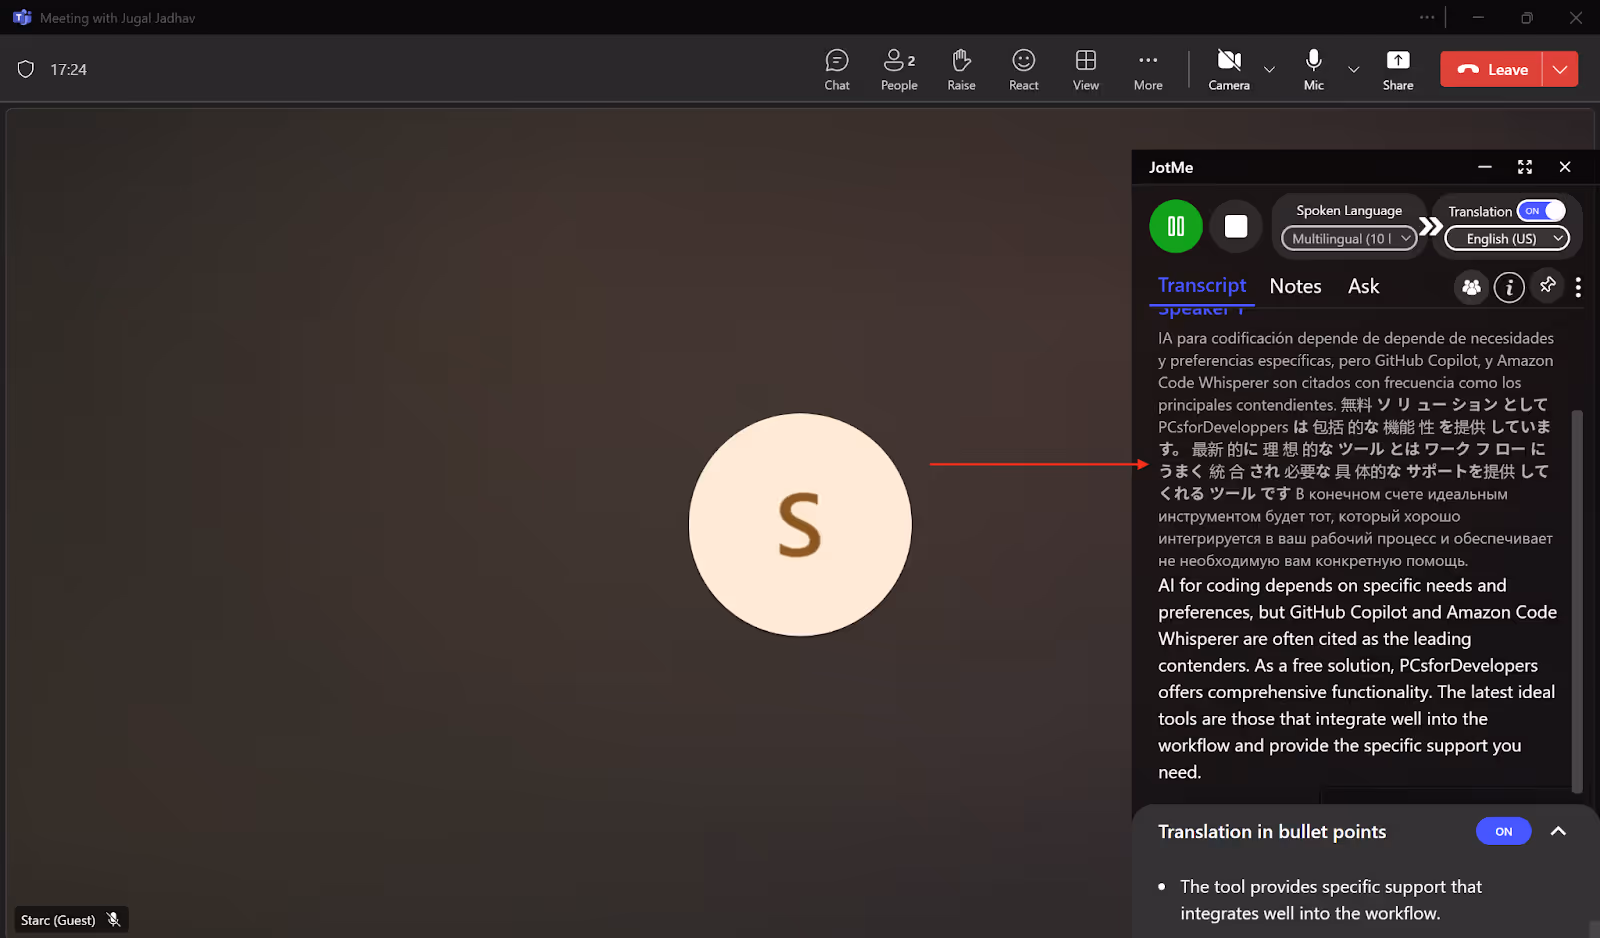
Task: Toggle the Translation switch off
Action: 1541,211
